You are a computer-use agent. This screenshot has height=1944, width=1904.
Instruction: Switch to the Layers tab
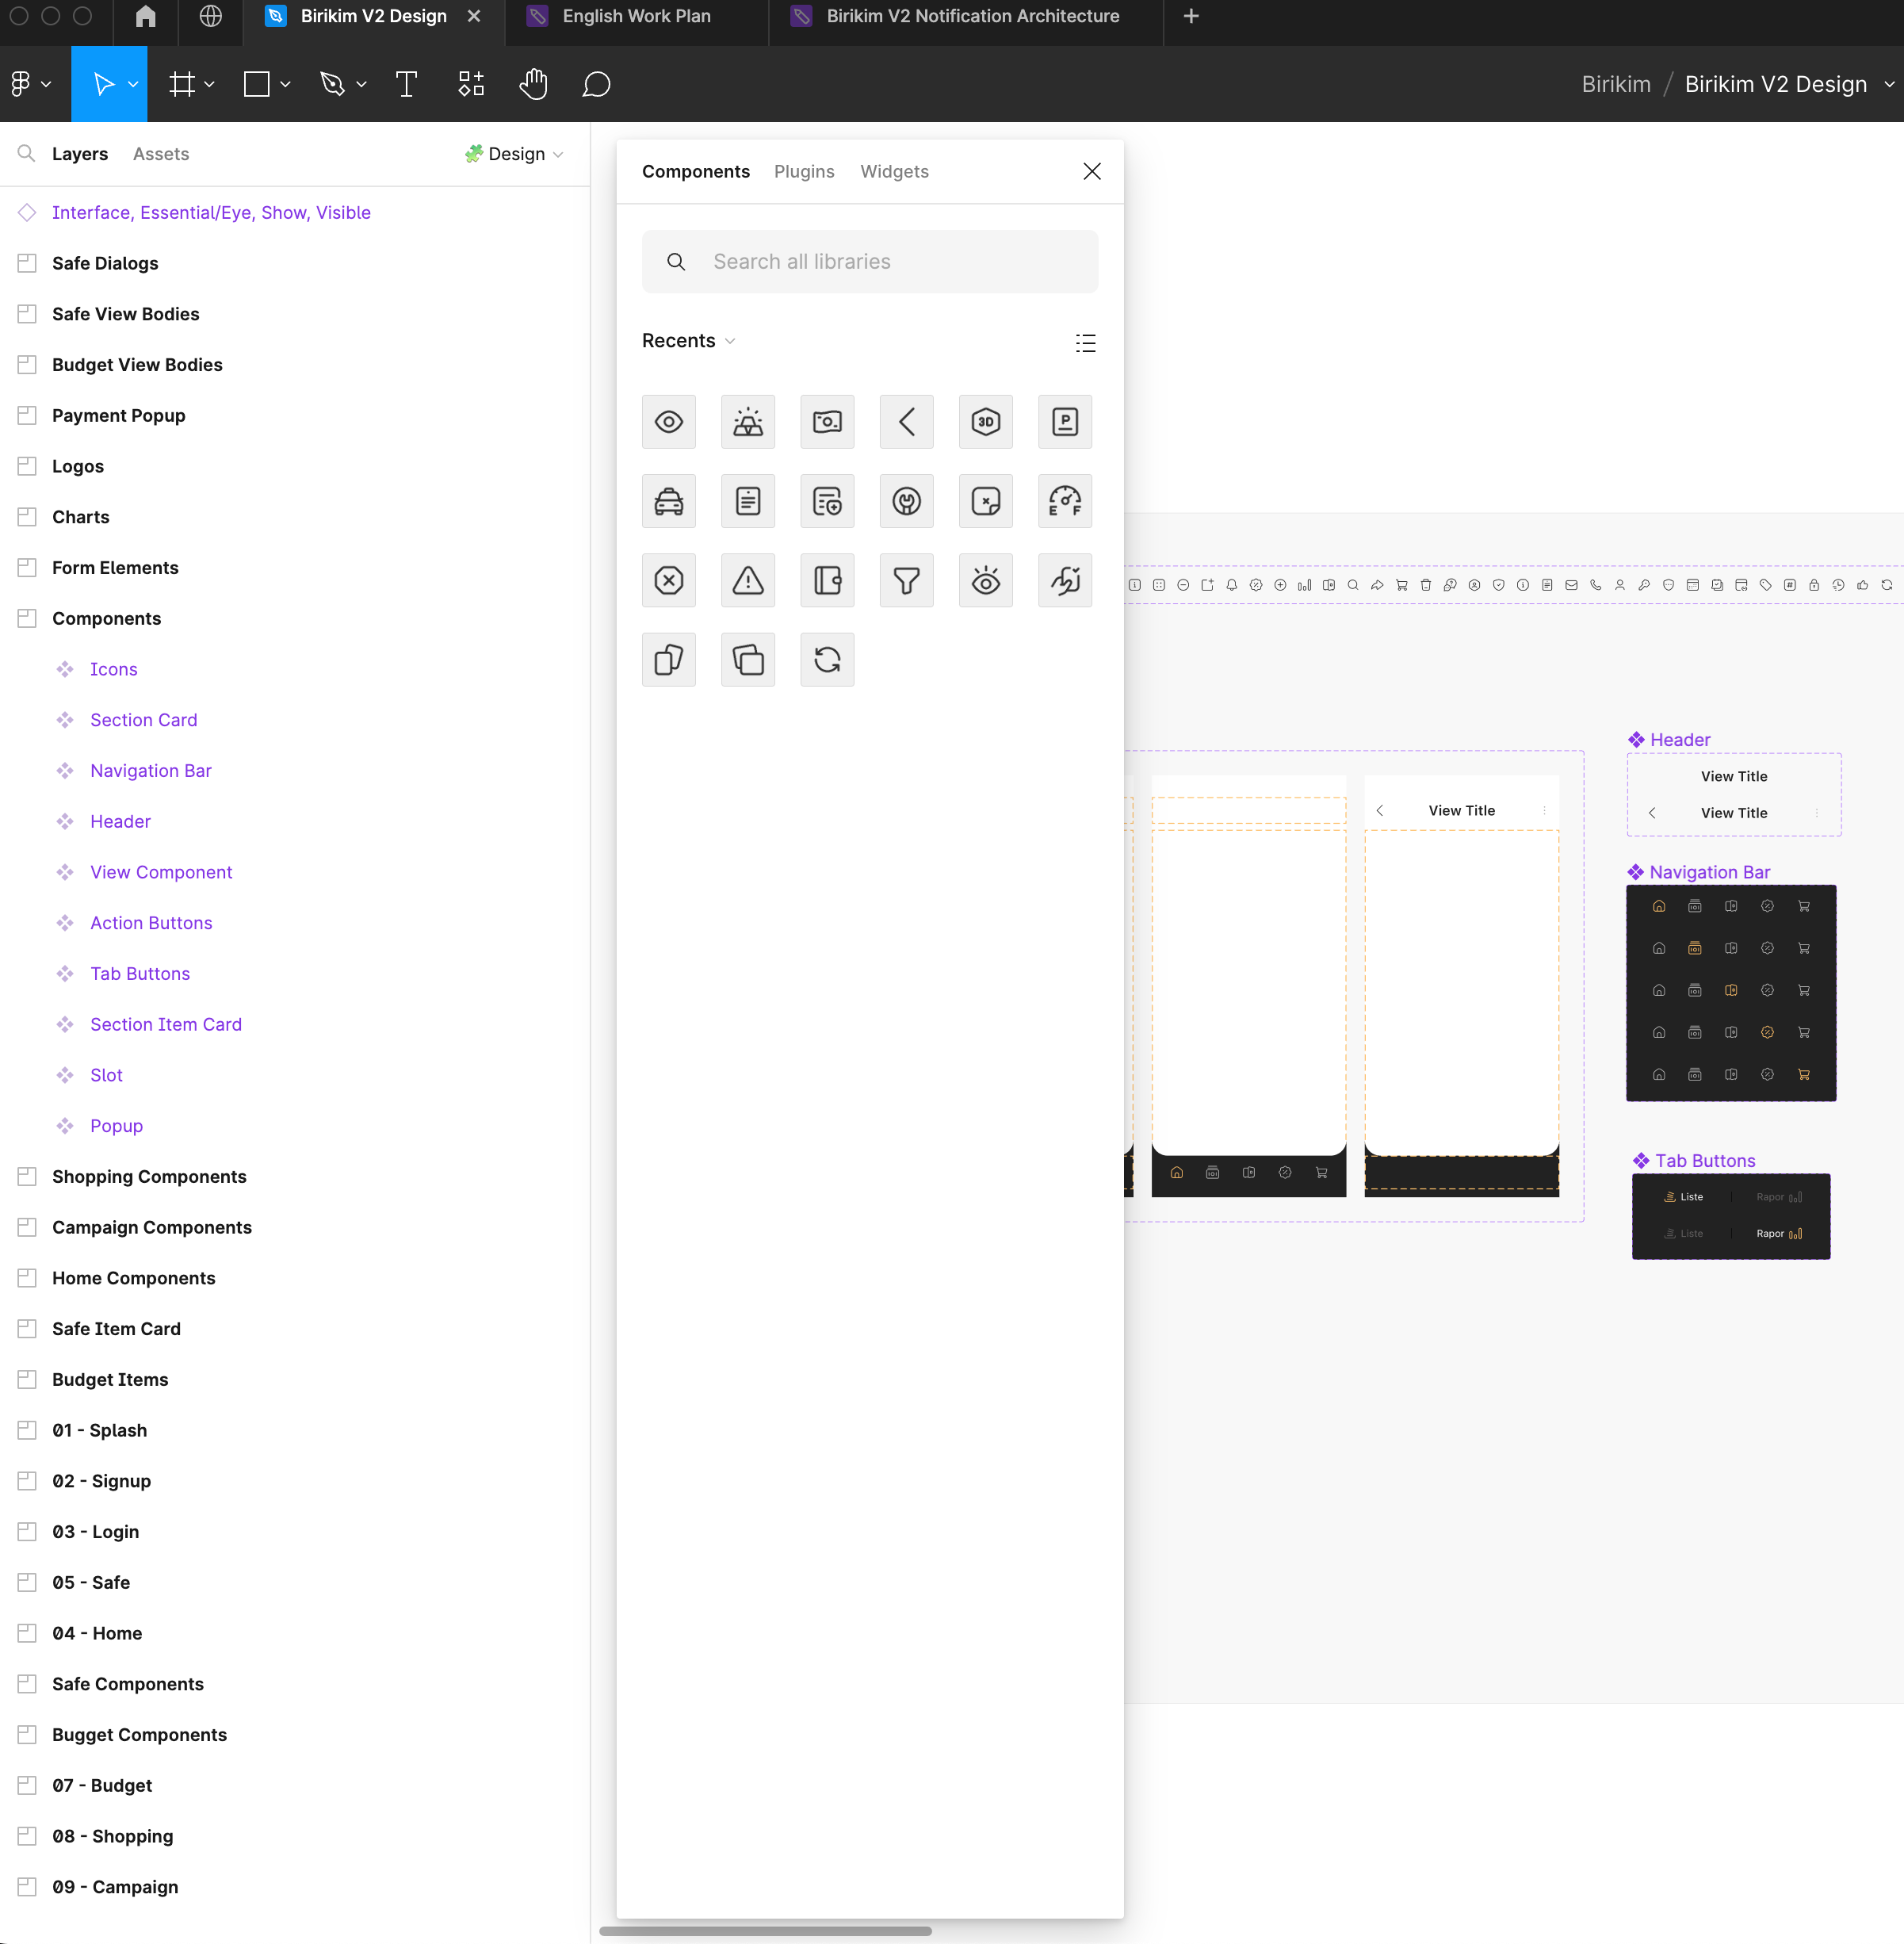click(x=80, y=153)
